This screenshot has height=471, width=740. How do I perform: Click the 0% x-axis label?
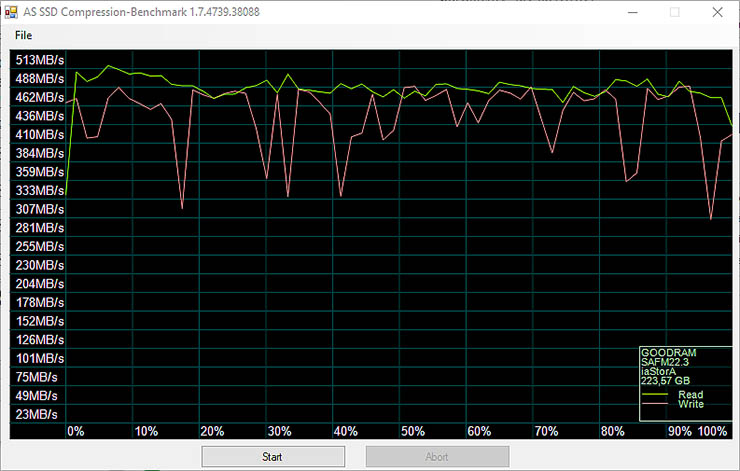[75, 431]
